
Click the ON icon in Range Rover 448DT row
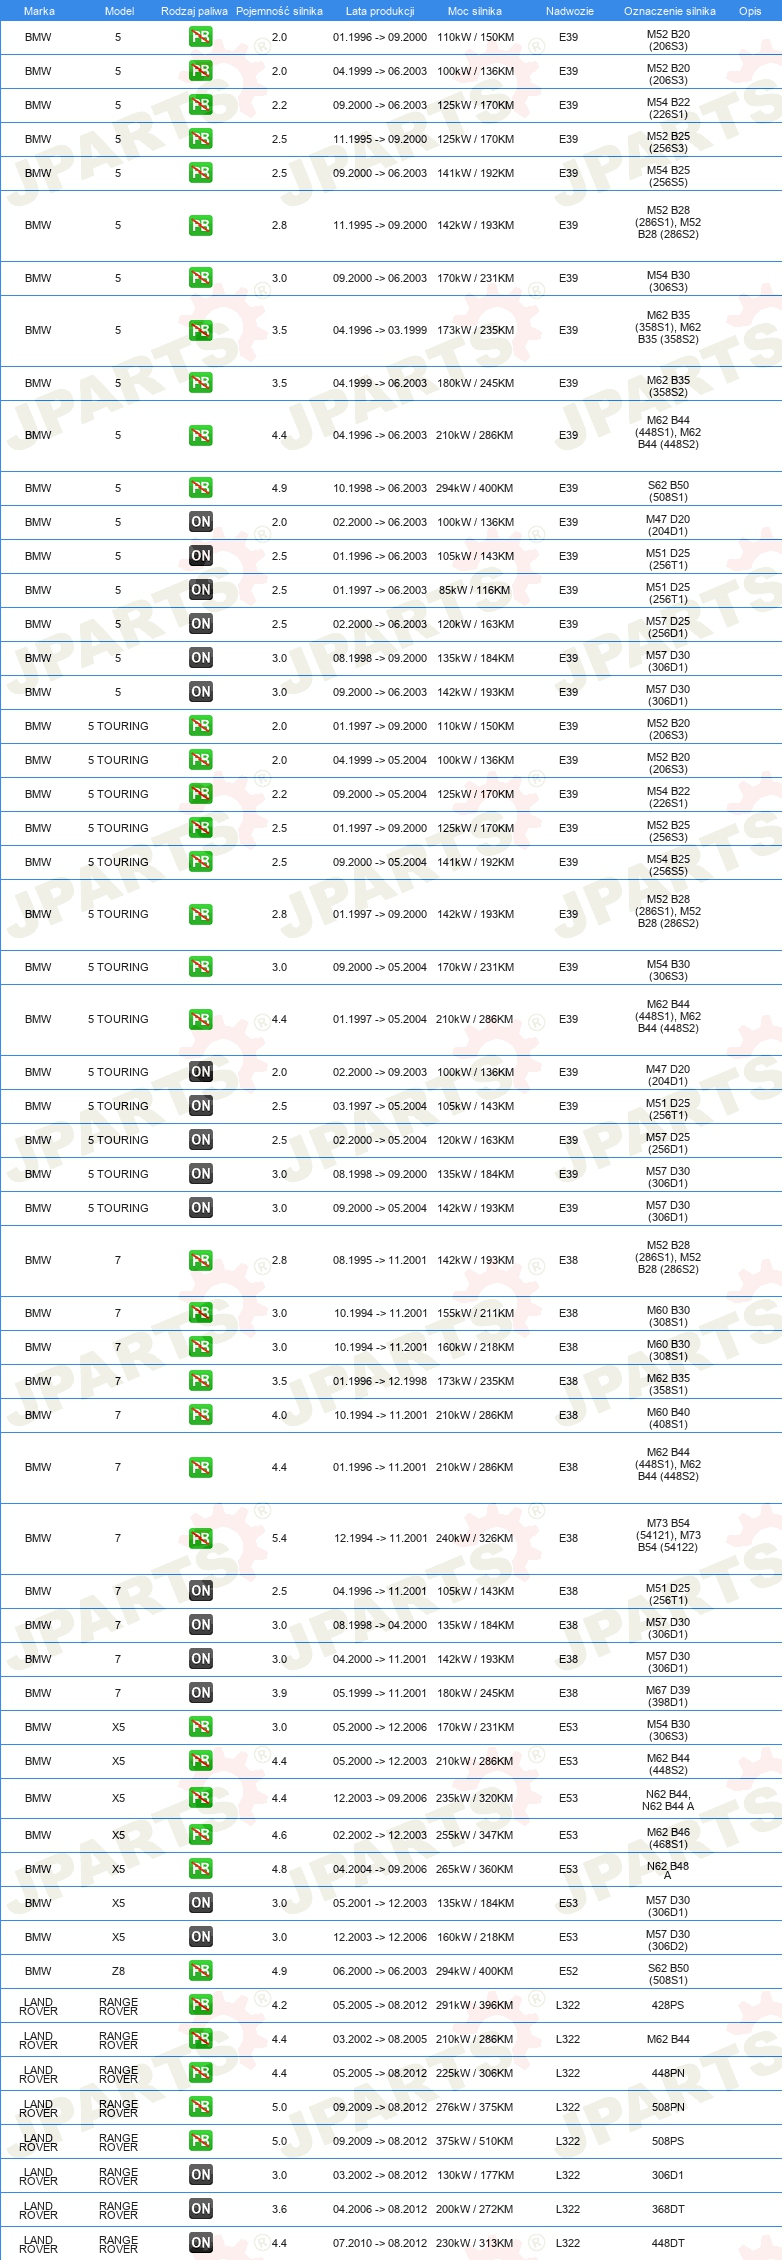[x=201, y=2243]
